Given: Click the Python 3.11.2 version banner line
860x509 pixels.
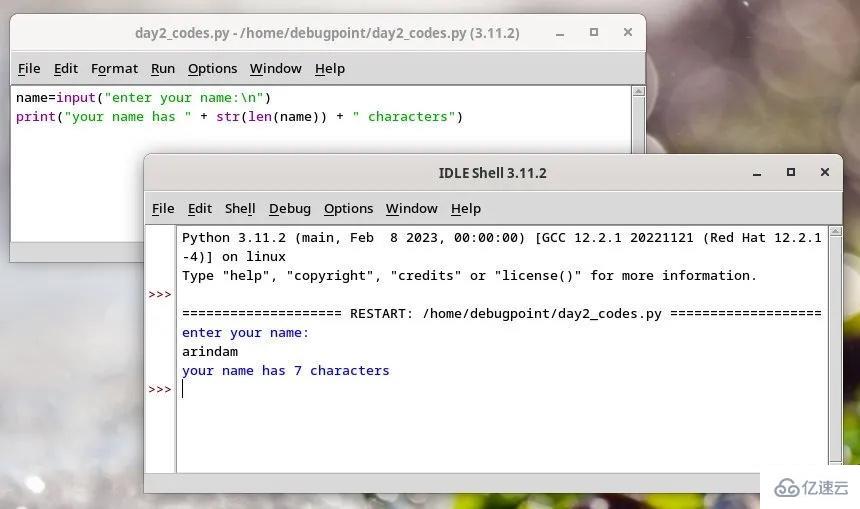Looking at the screenshot, I should [x=502, y=237].
